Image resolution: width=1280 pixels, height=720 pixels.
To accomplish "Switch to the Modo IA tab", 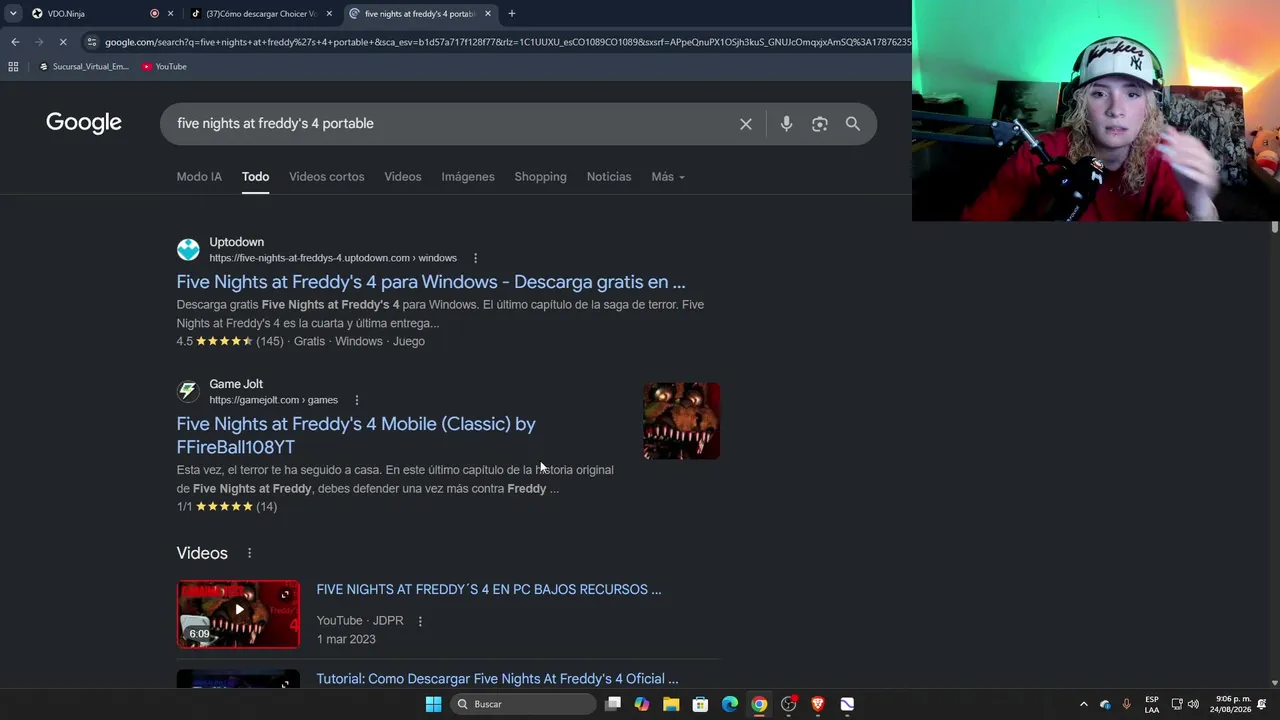I will tap(199, 177).
